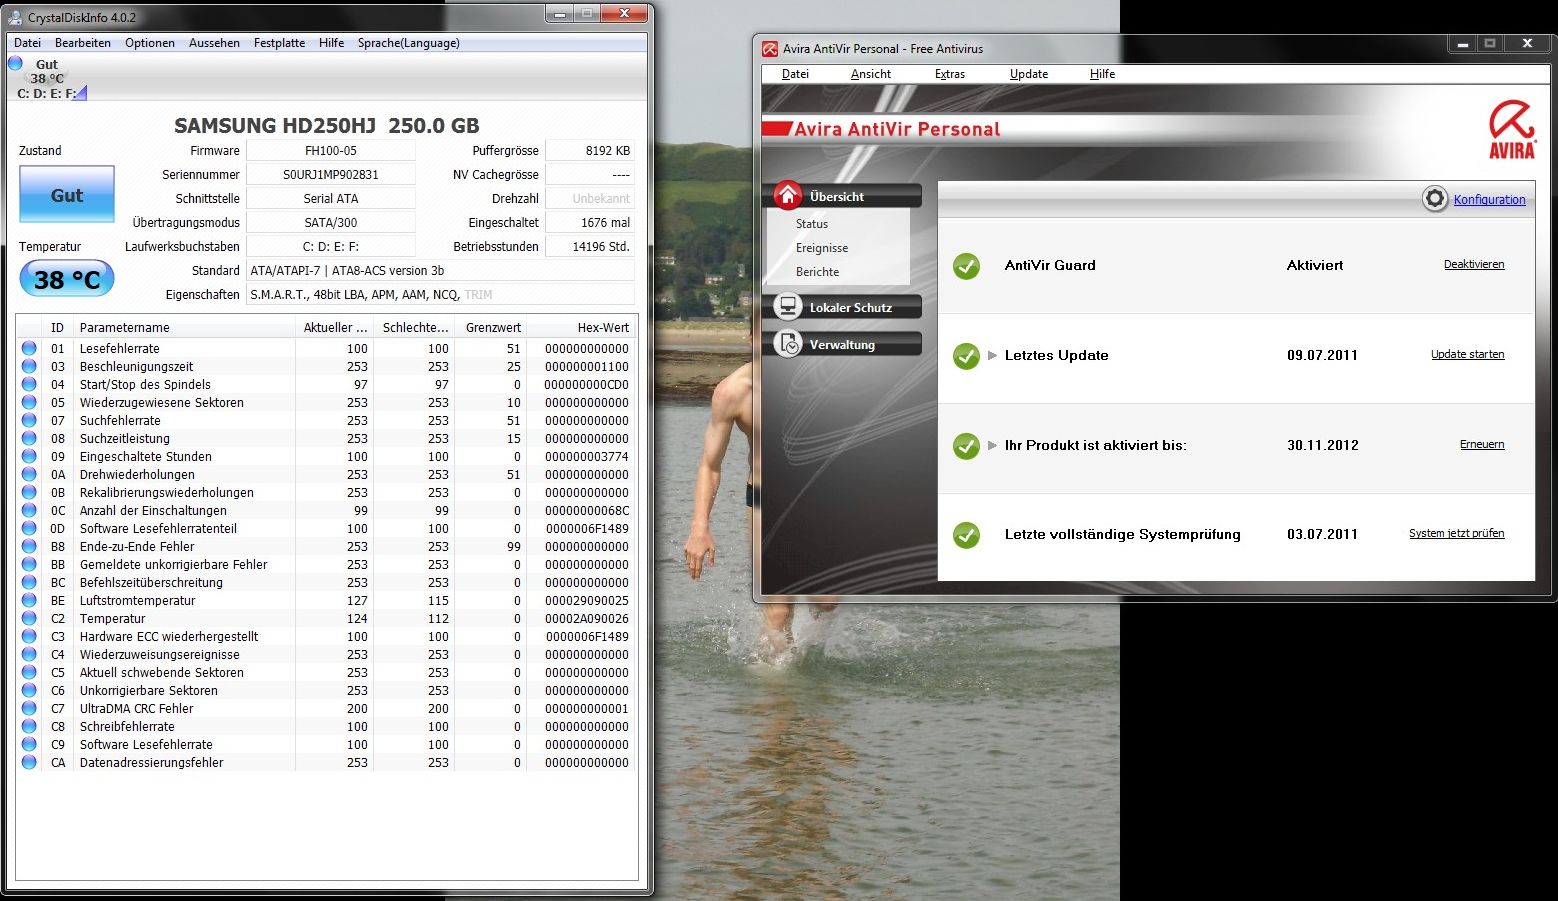
Task: Click the Übersicht home icon in Avira sidebar
Action: (788, 196)
